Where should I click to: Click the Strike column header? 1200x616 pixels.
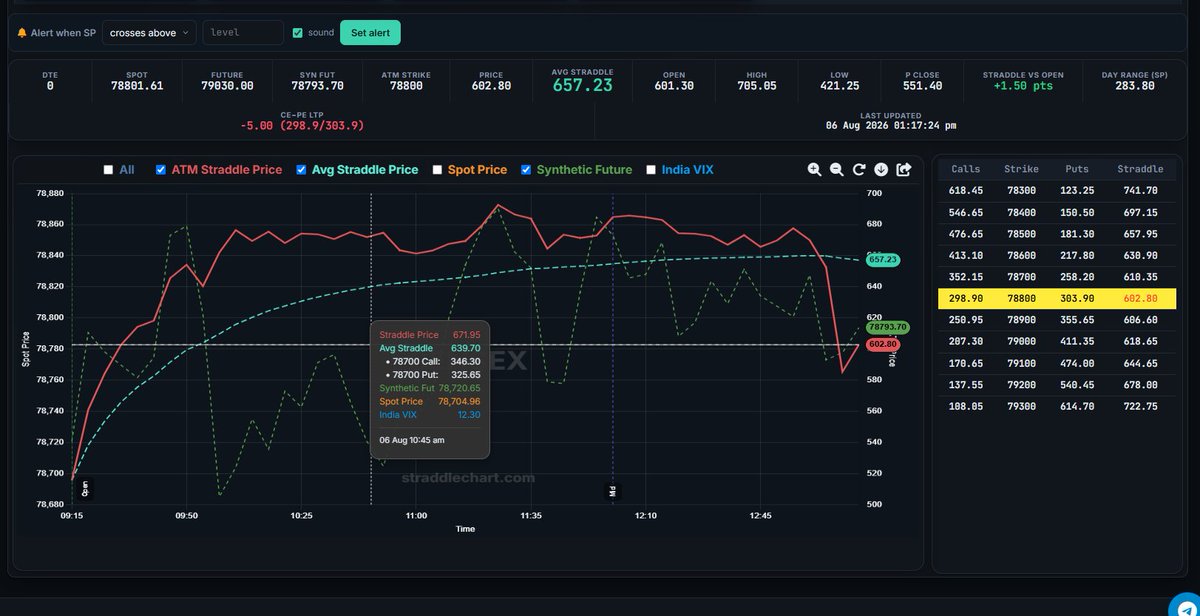pos(1022,169)
